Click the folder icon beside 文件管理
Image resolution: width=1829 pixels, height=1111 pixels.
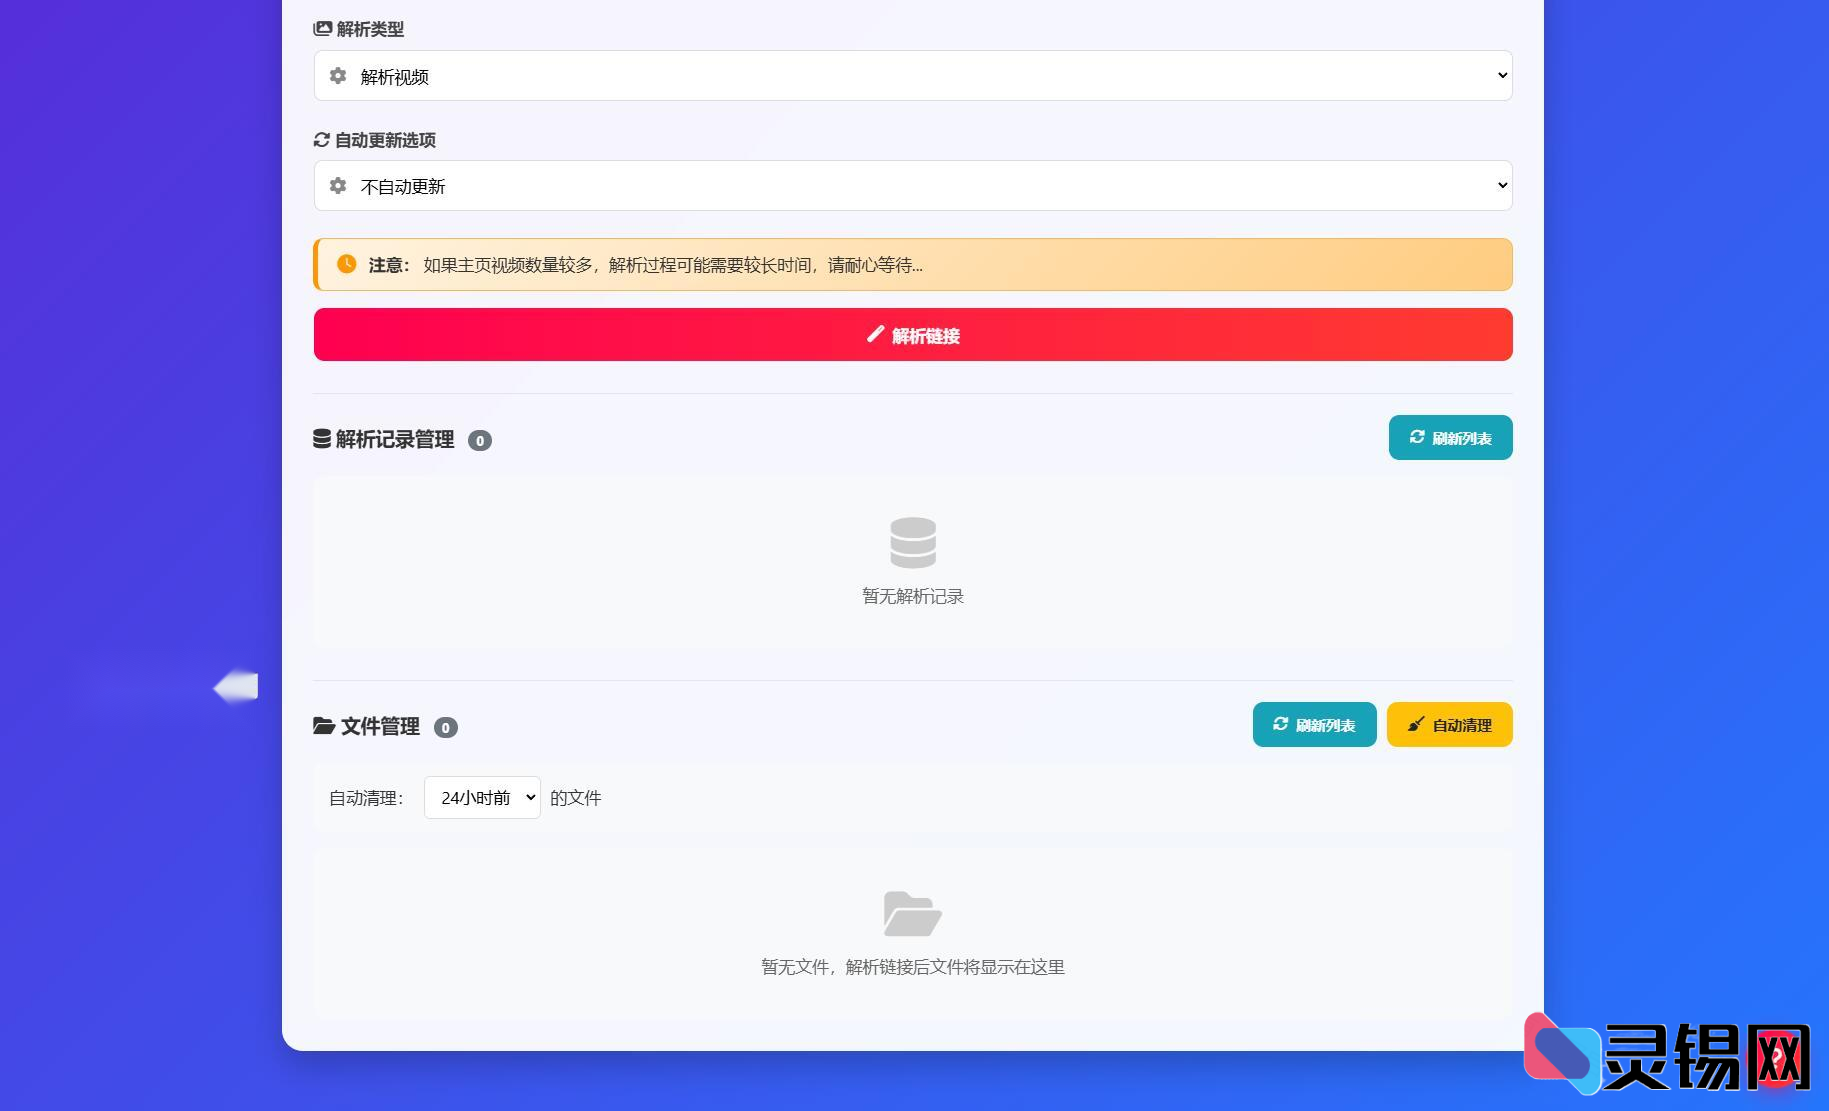click(x=322, y=726)
